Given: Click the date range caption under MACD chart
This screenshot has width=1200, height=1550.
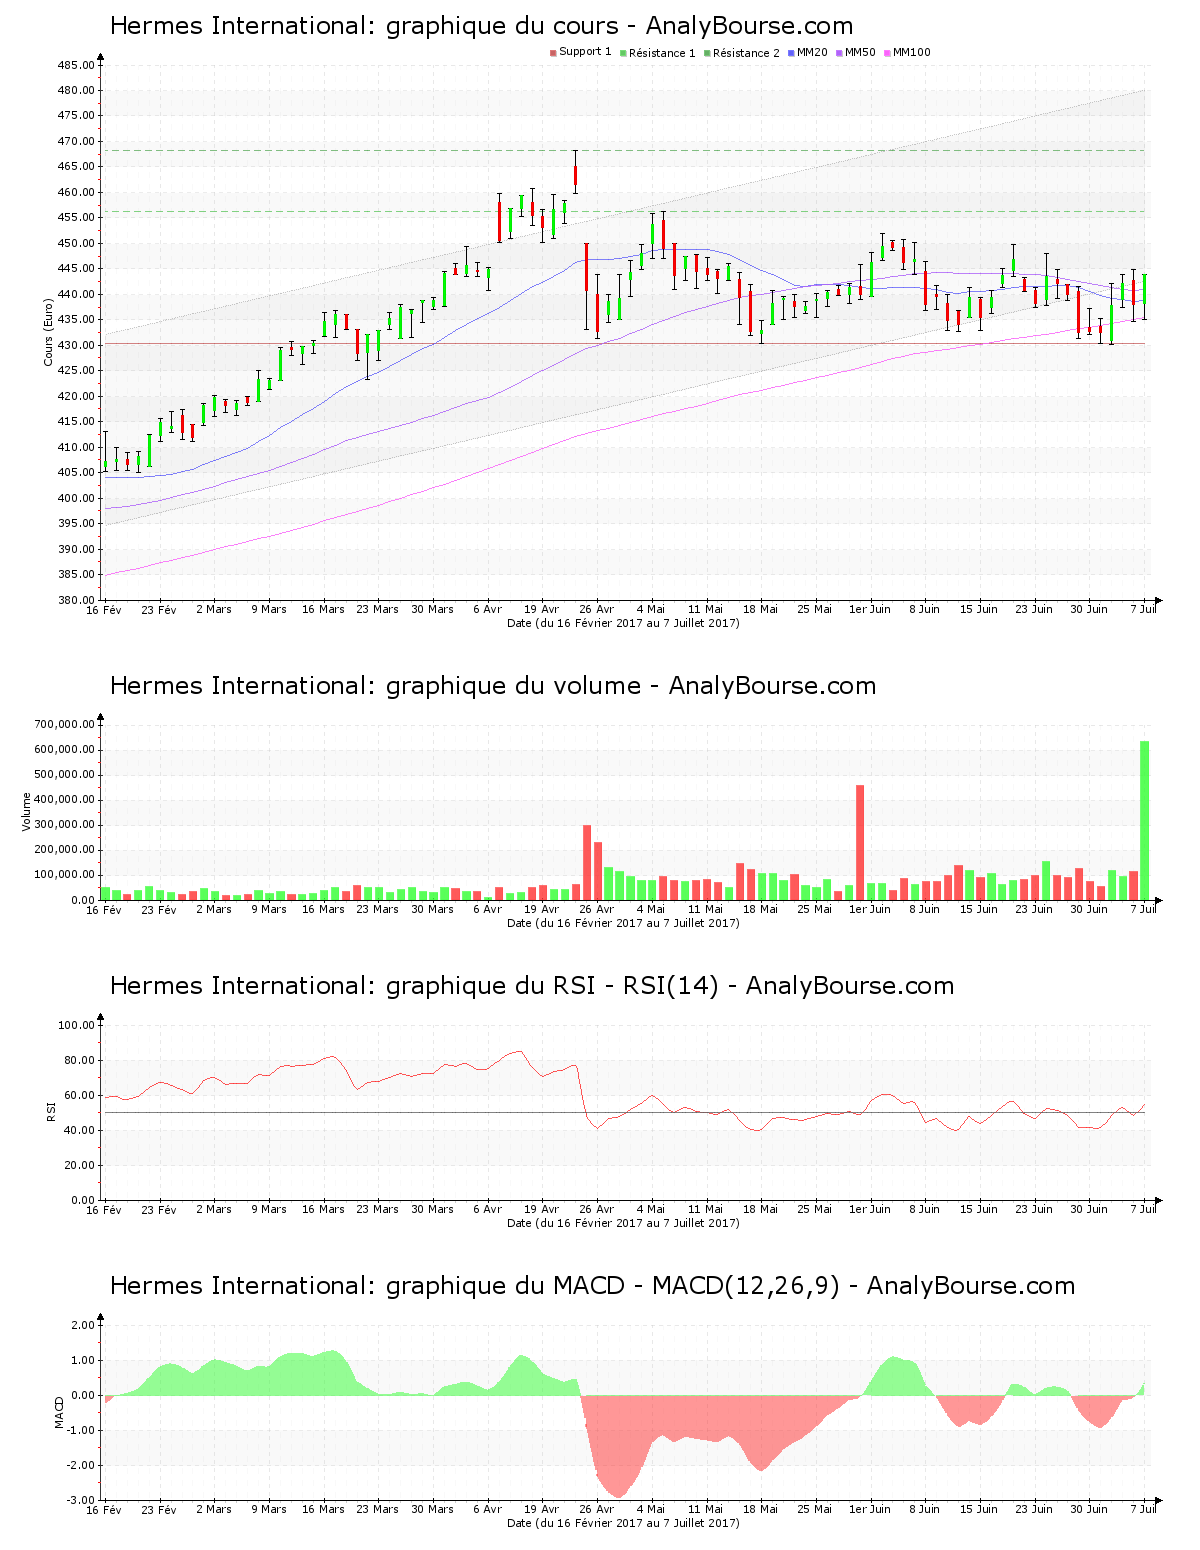Looking at the screenshot, I should (623, 1523).
